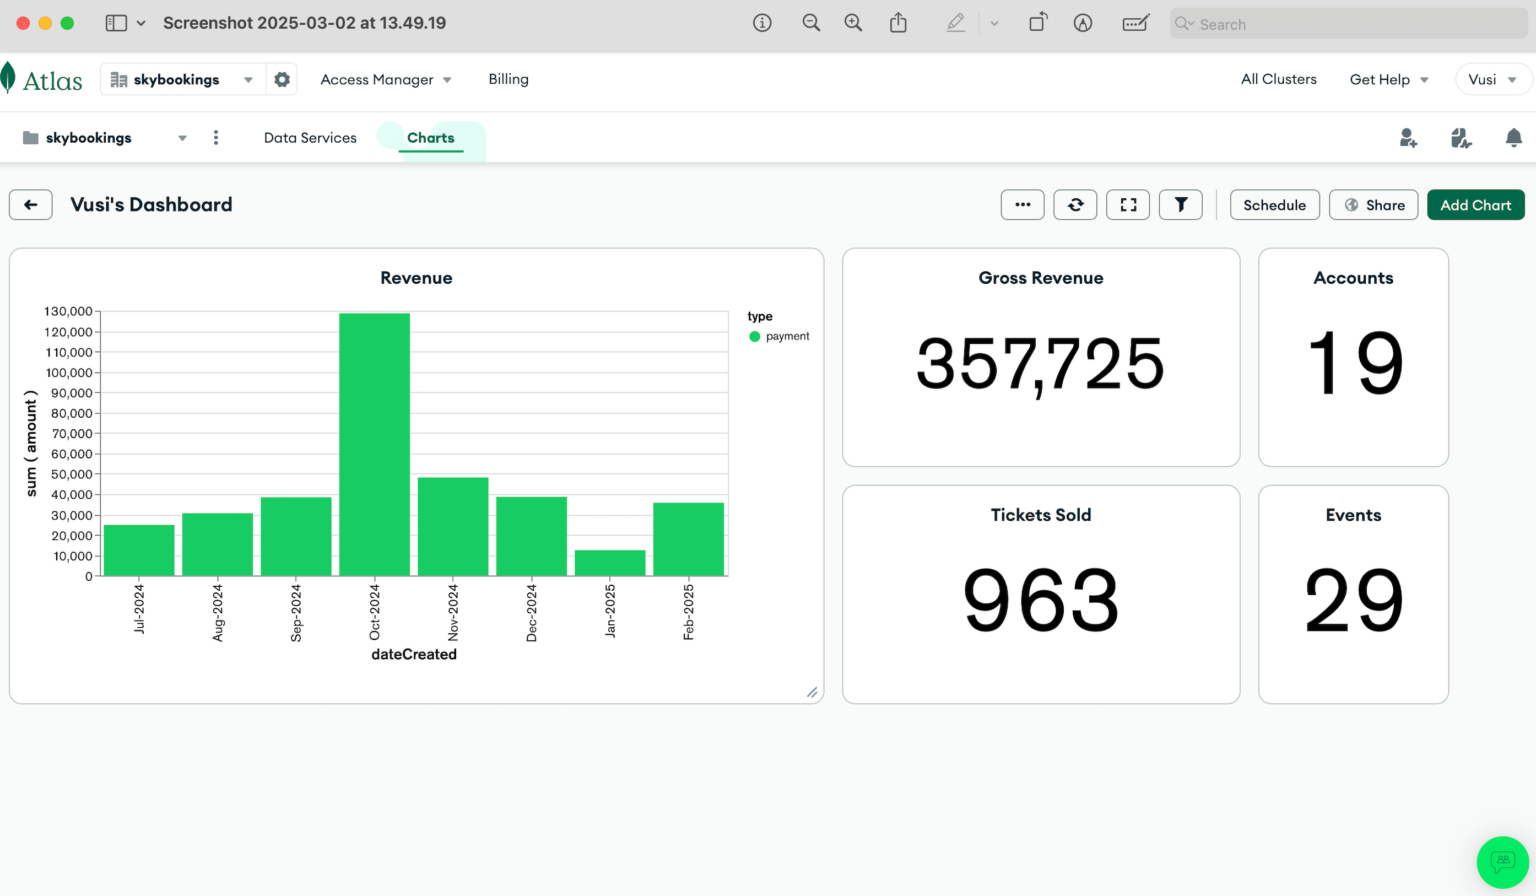Zoom out in Preview toolbar
The image size is (1536, 896).
[x=811, y=23]
